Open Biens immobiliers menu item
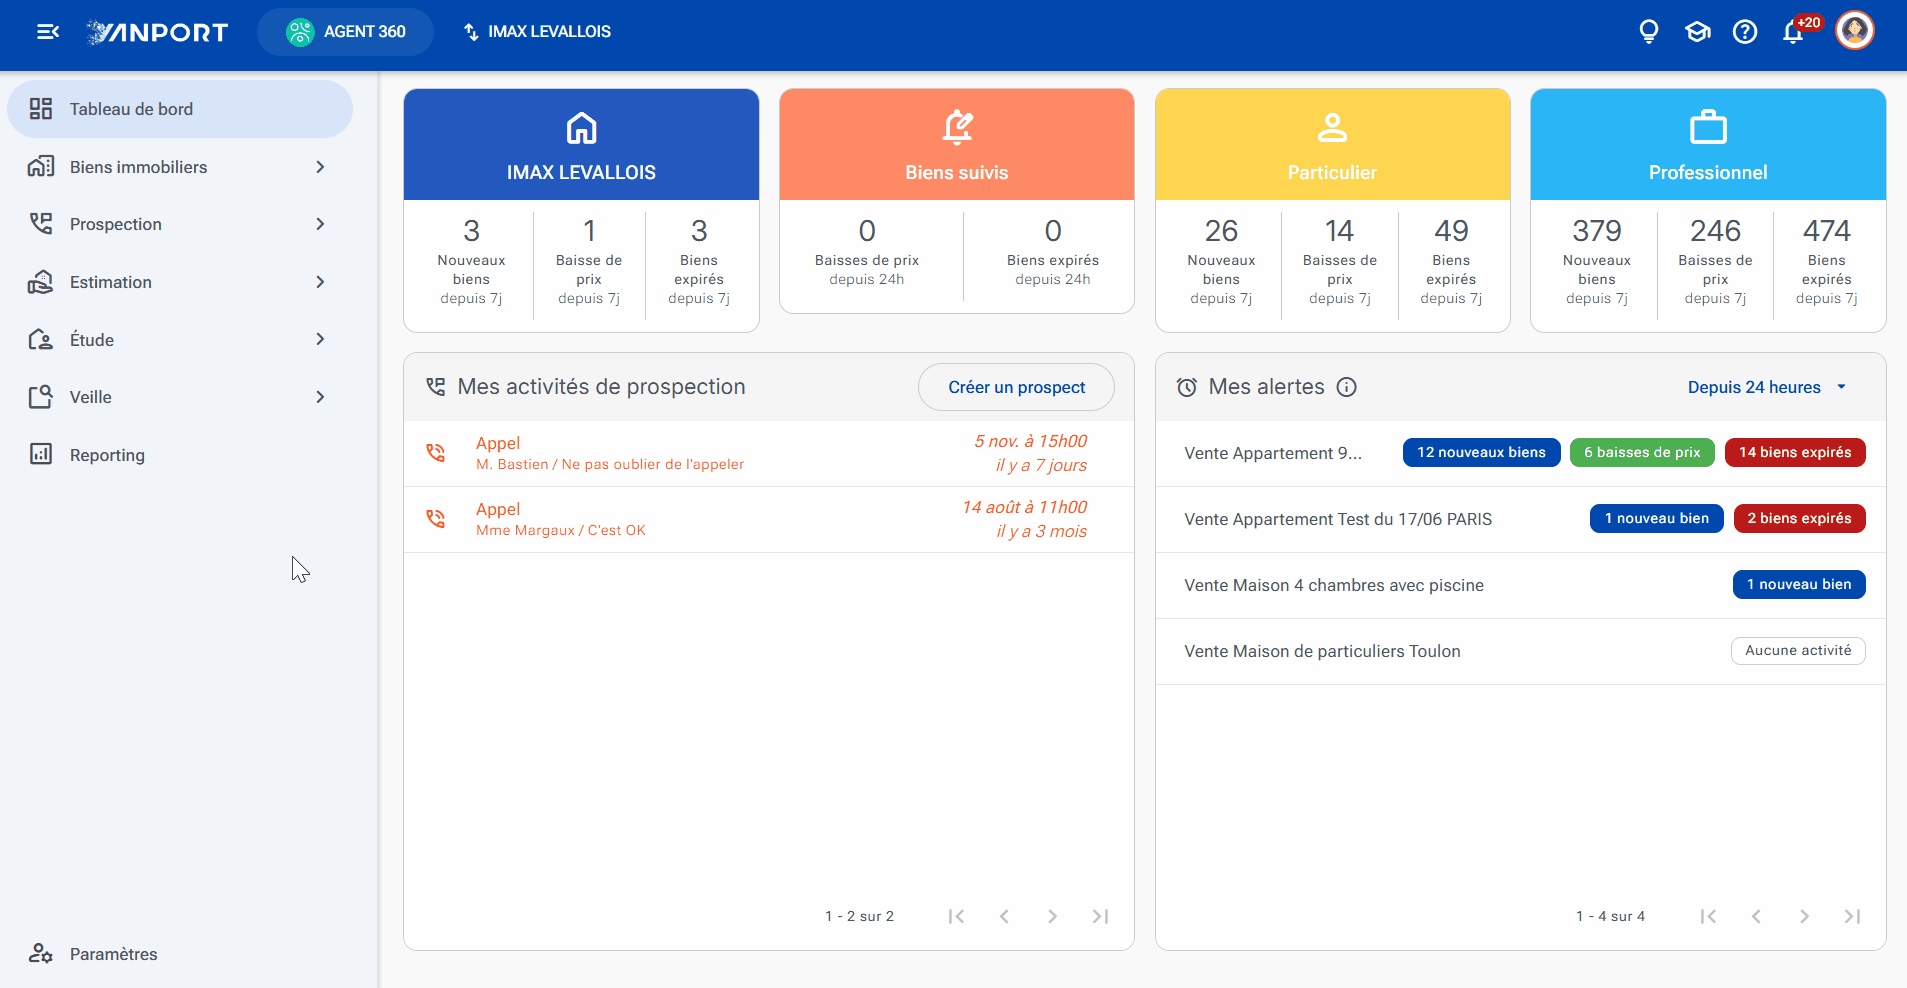This screenshot has width=1907, height=988. click(x=180, y=167)
